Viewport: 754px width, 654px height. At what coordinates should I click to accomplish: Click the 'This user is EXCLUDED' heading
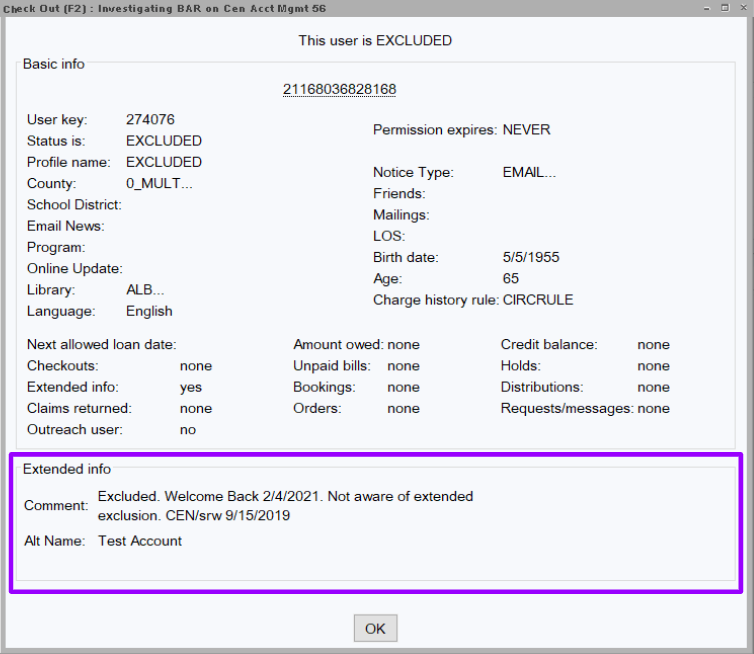point(375,41)
